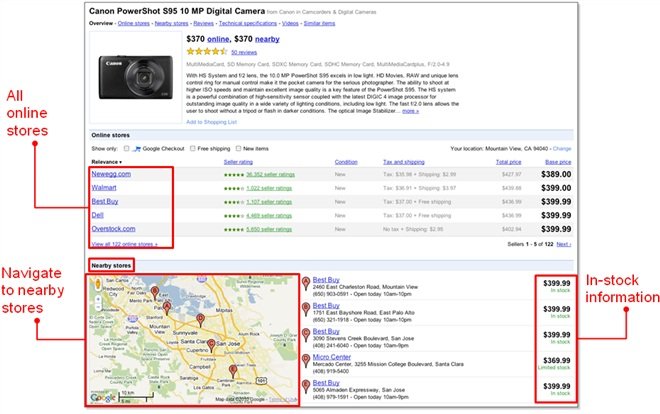
Task: View all 122 online stores
Action: [x=125, y=244]
